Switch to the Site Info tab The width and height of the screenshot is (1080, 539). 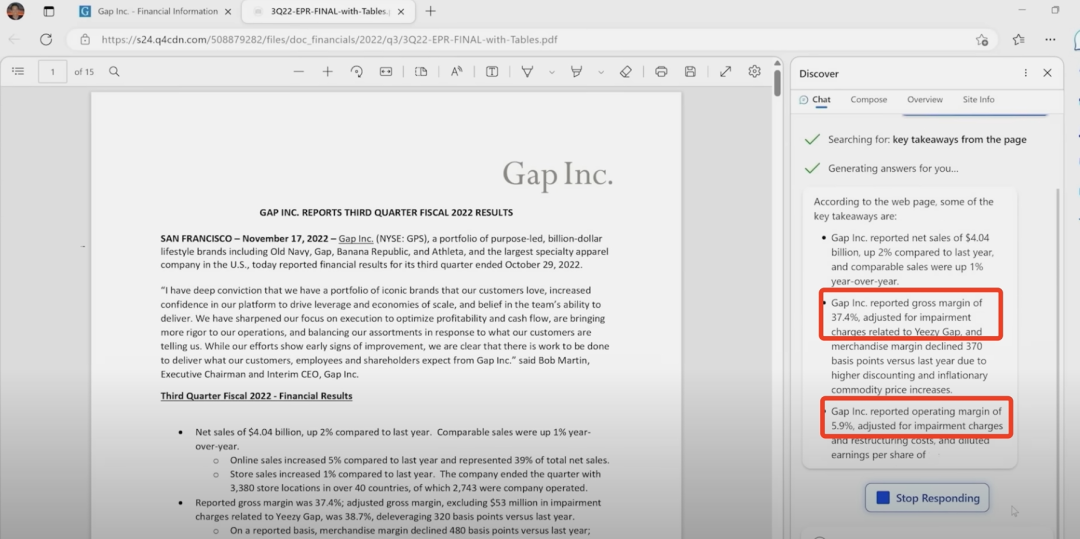[978, 100]
